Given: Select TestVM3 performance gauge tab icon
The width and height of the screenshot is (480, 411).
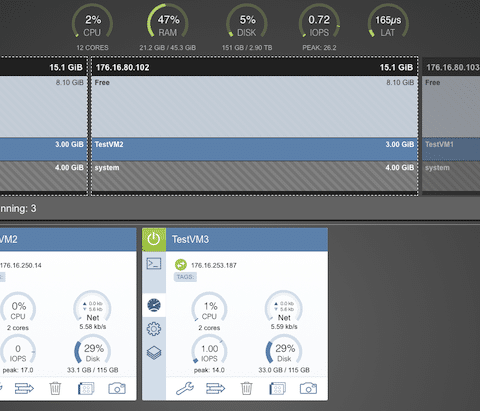Looking at the screenshot, I should [154, 305].
